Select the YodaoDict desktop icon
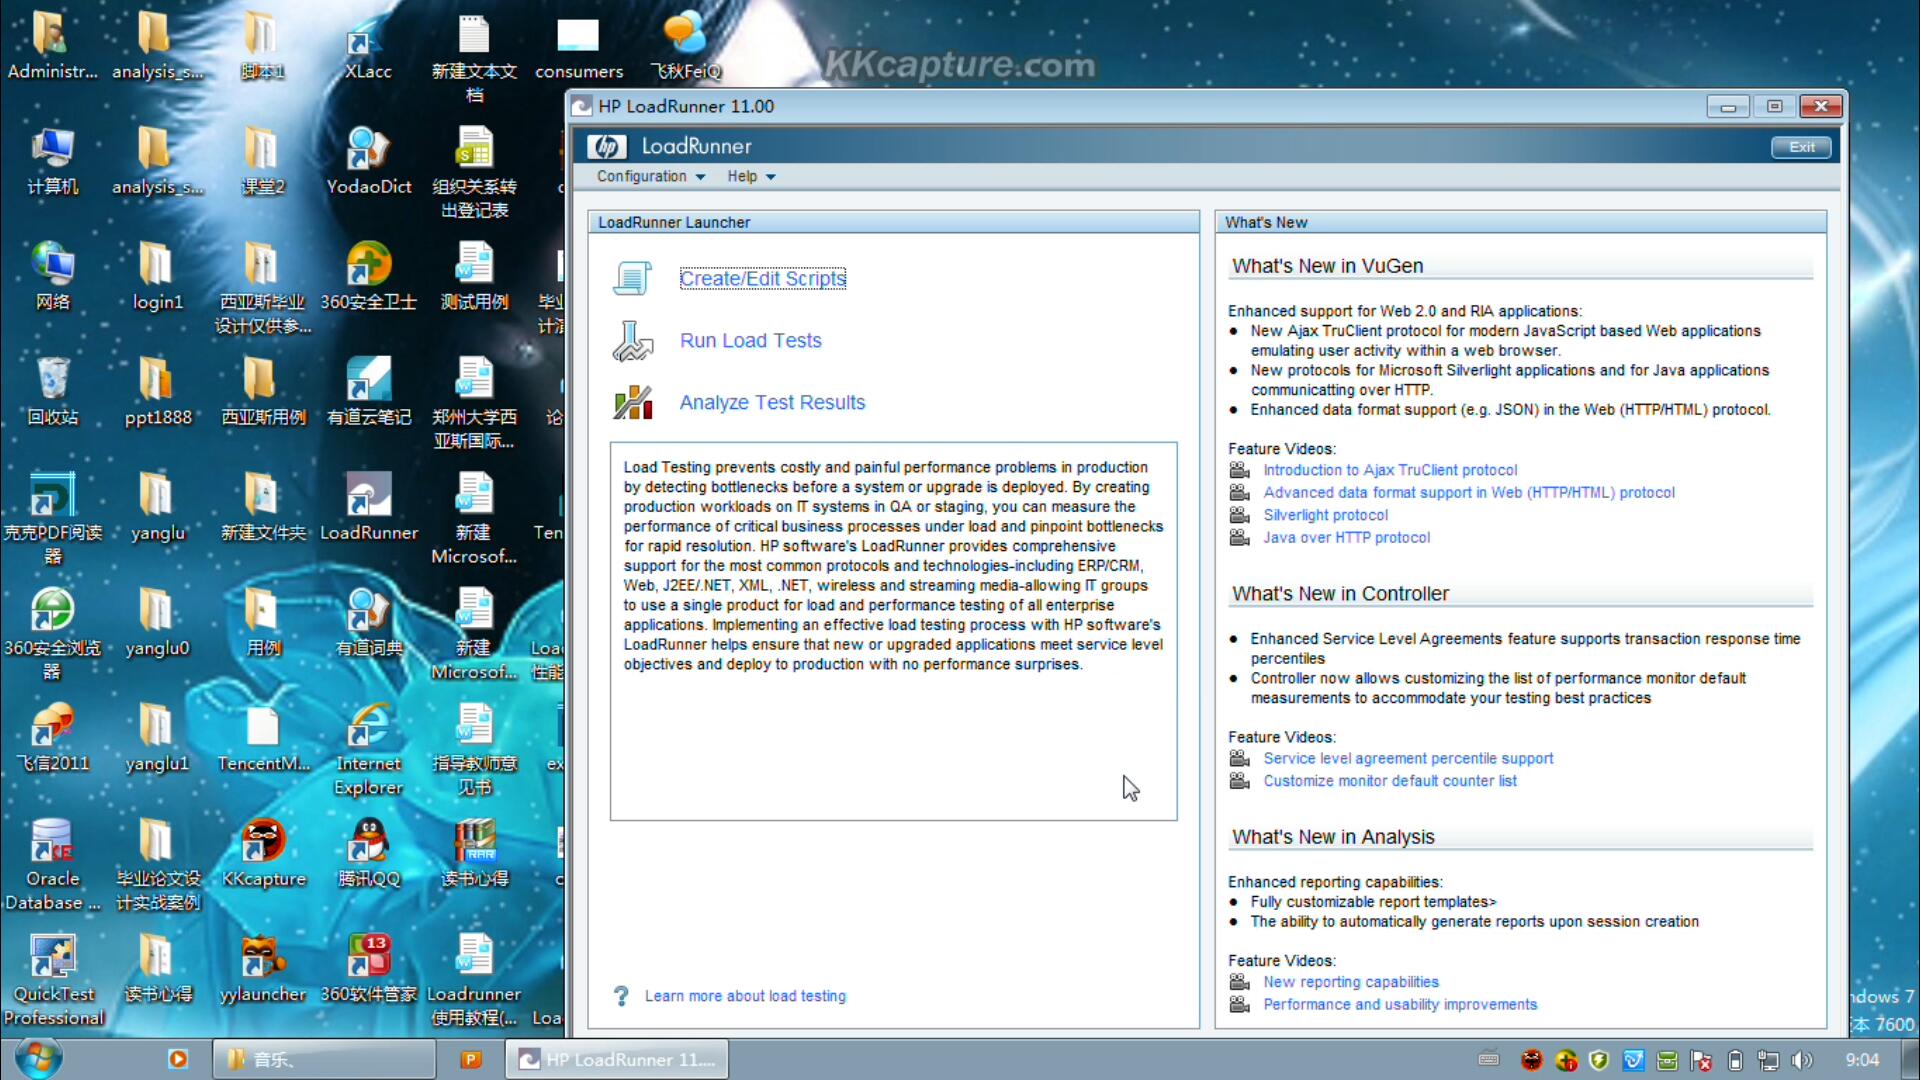Image resolution: width=1920 pixels, height=1080 pixels. point(368,148)
